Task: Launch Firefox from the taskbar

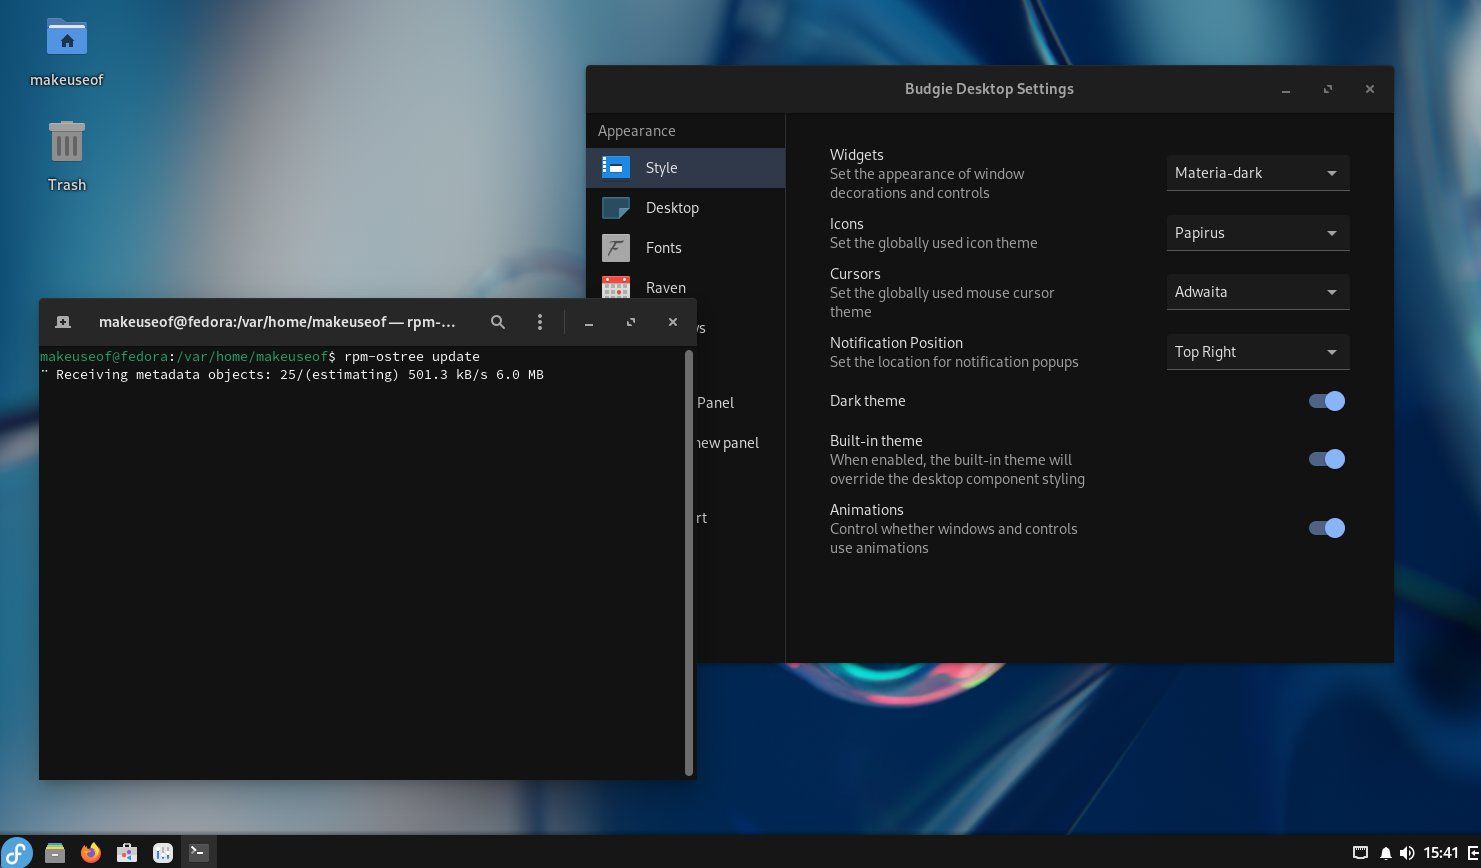Action: [90, 852]
